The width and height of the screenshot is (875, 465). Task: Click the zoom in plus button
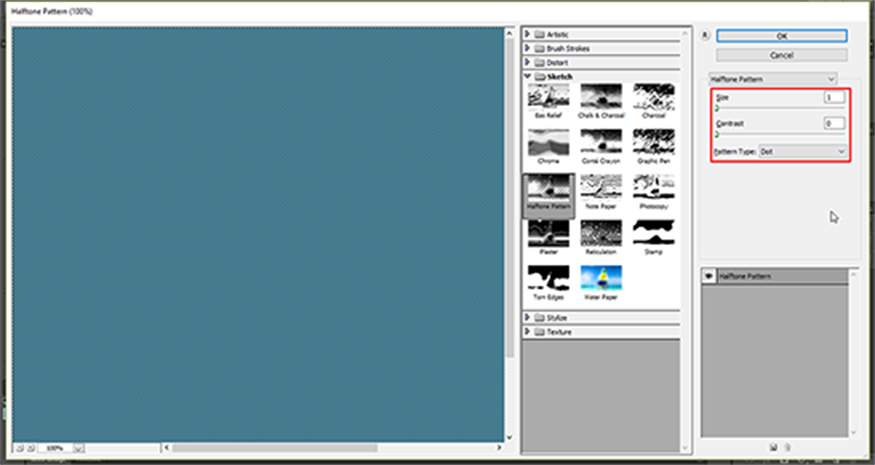(x=31, y=448)
